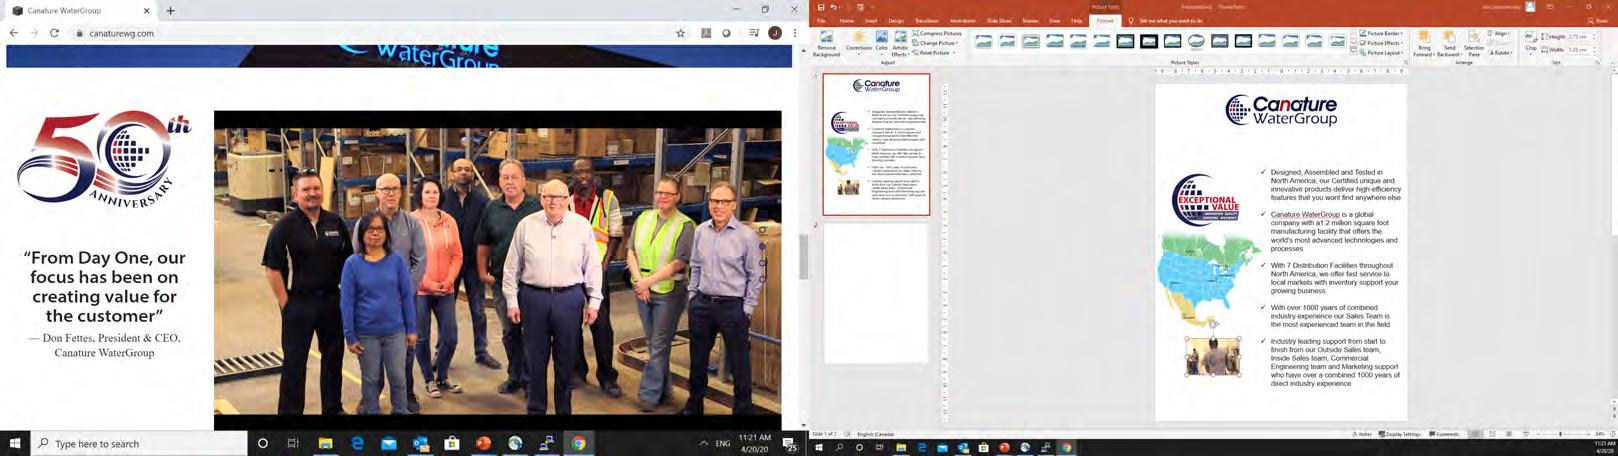Click Send Backward in Arrange group
The image size is (1618, 456).
[x=1449, y=43]
